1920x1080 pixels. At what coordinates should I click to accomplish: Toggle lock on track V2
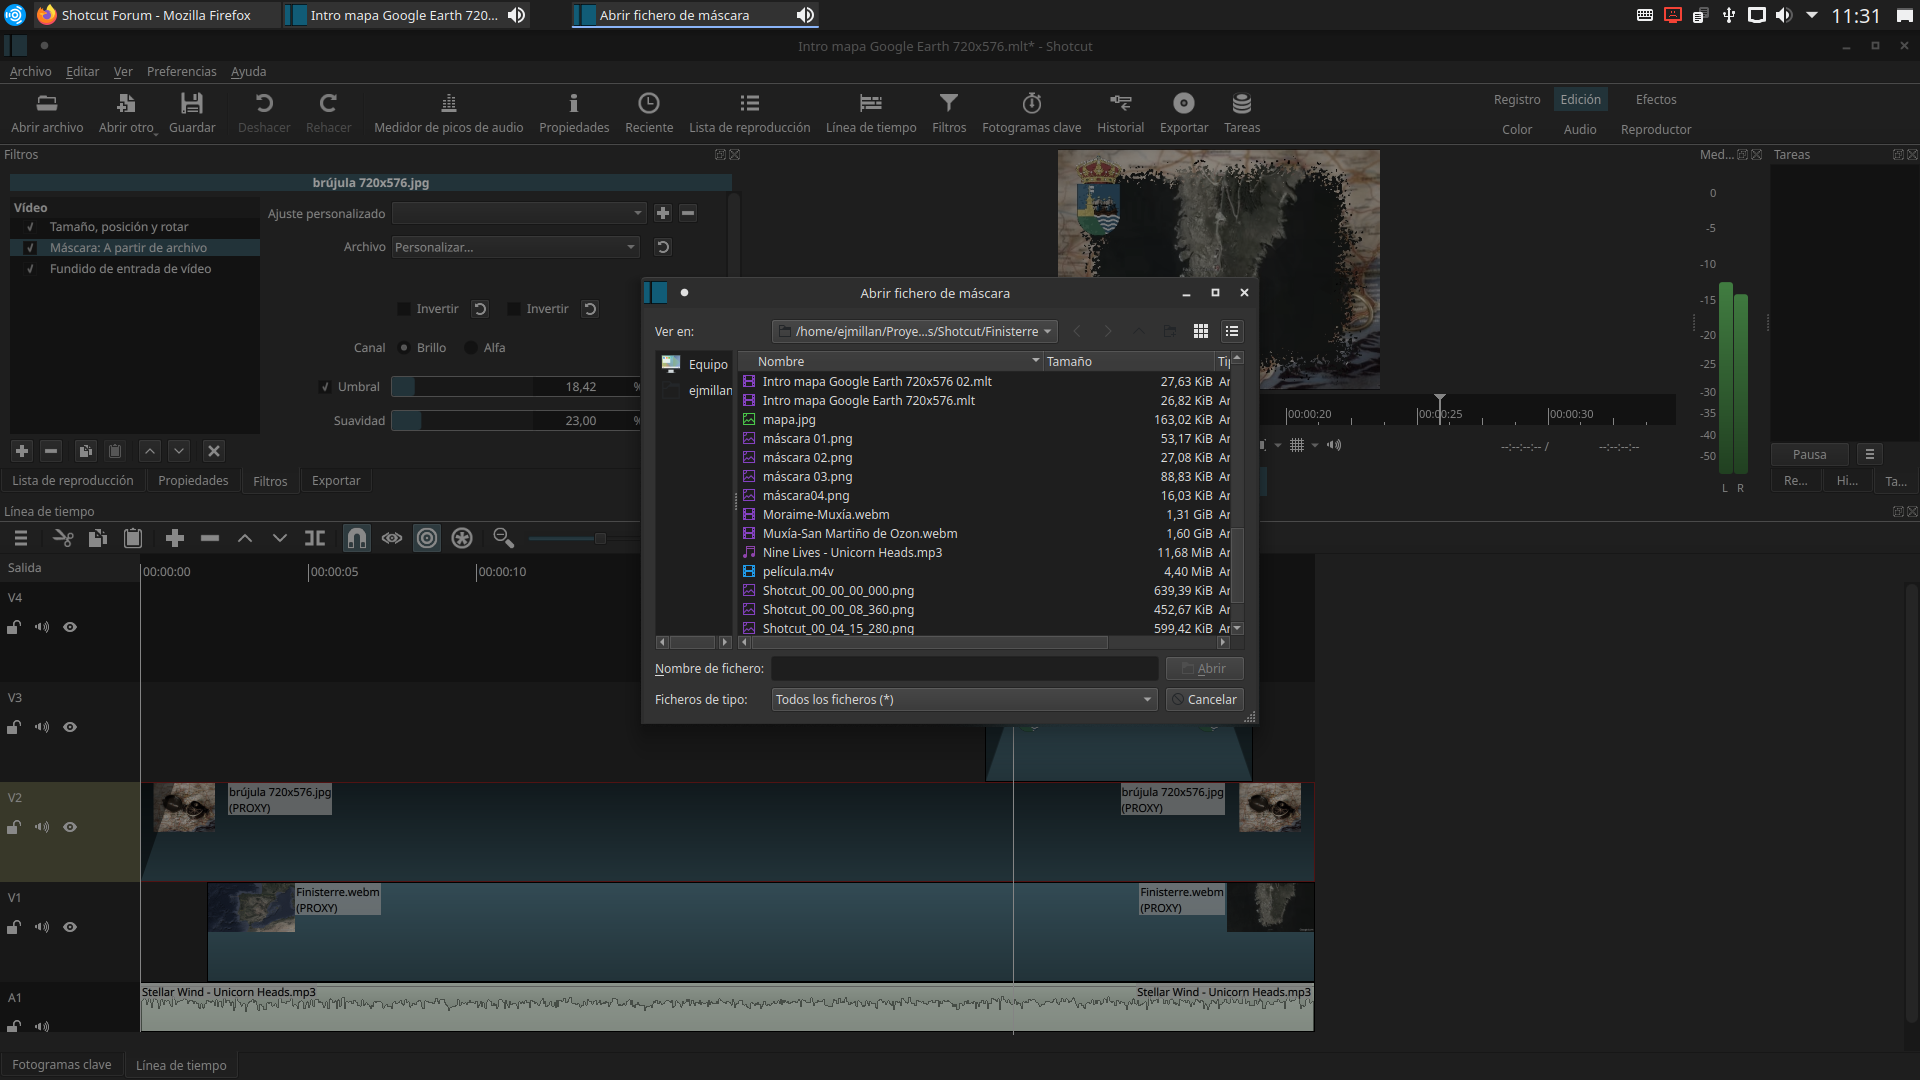(14, 827)
